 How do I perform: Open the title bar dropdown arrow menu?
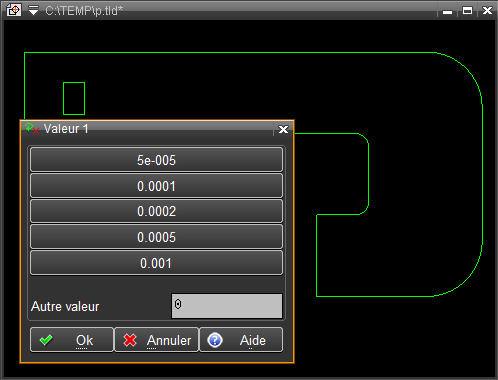[x=33, y=11]
